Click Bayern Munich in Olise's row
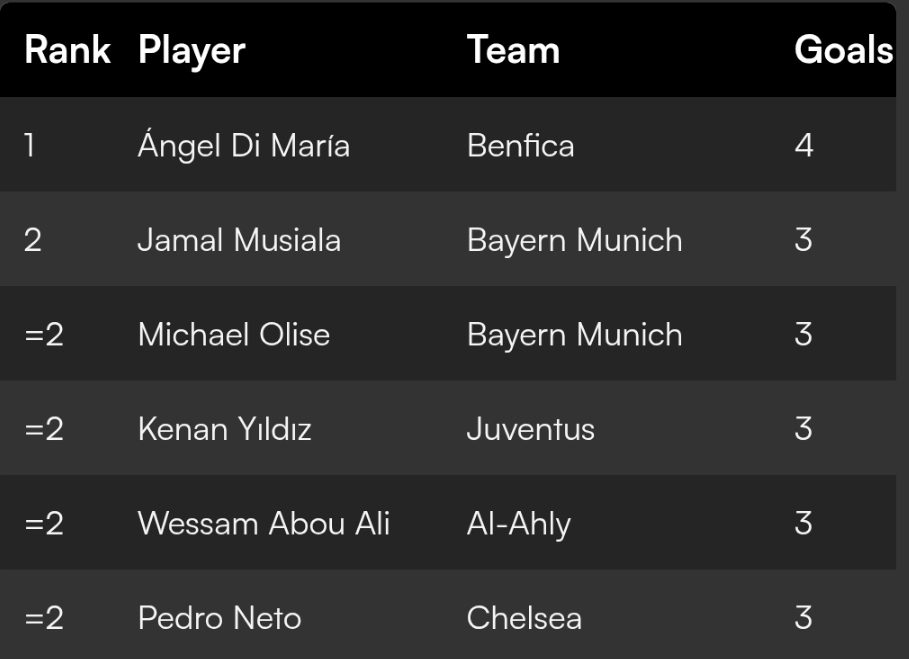This screenshot has width=909, height=659. (x=575, y=335)
